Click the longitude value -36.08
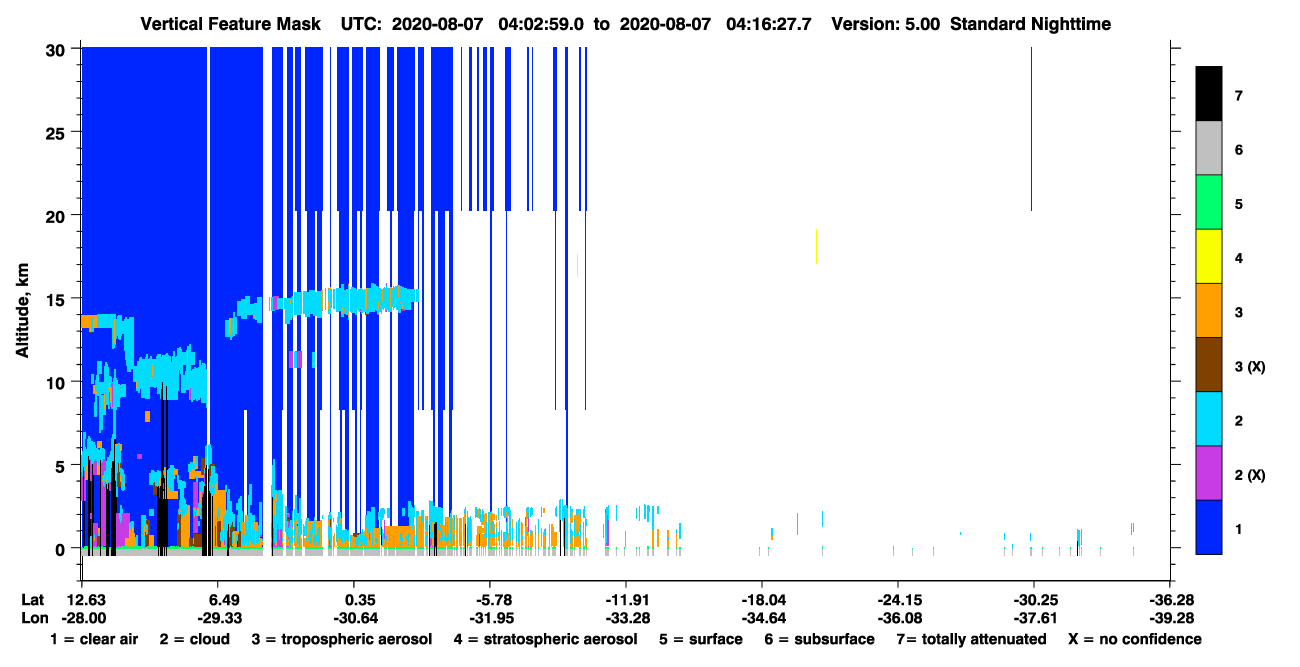Screen dimensions: 1300x667 click(x=898, y=618)
